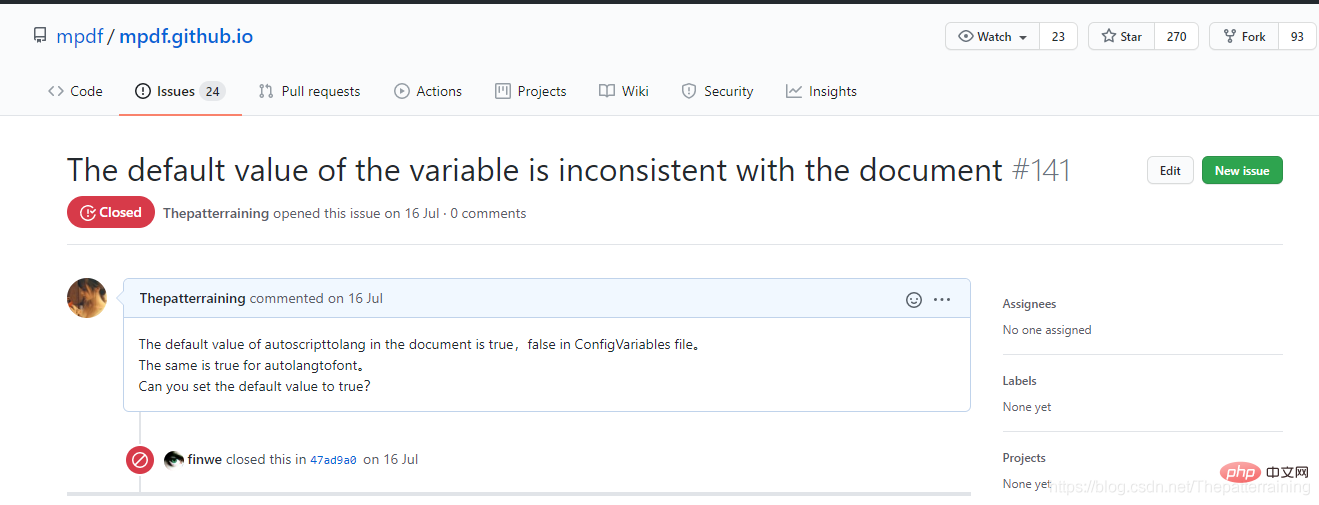Image resolution: width=1319 pixels, height=505 pixels.
Task: Click Thepatterraining avatar image beside comment
Action: 87,298
